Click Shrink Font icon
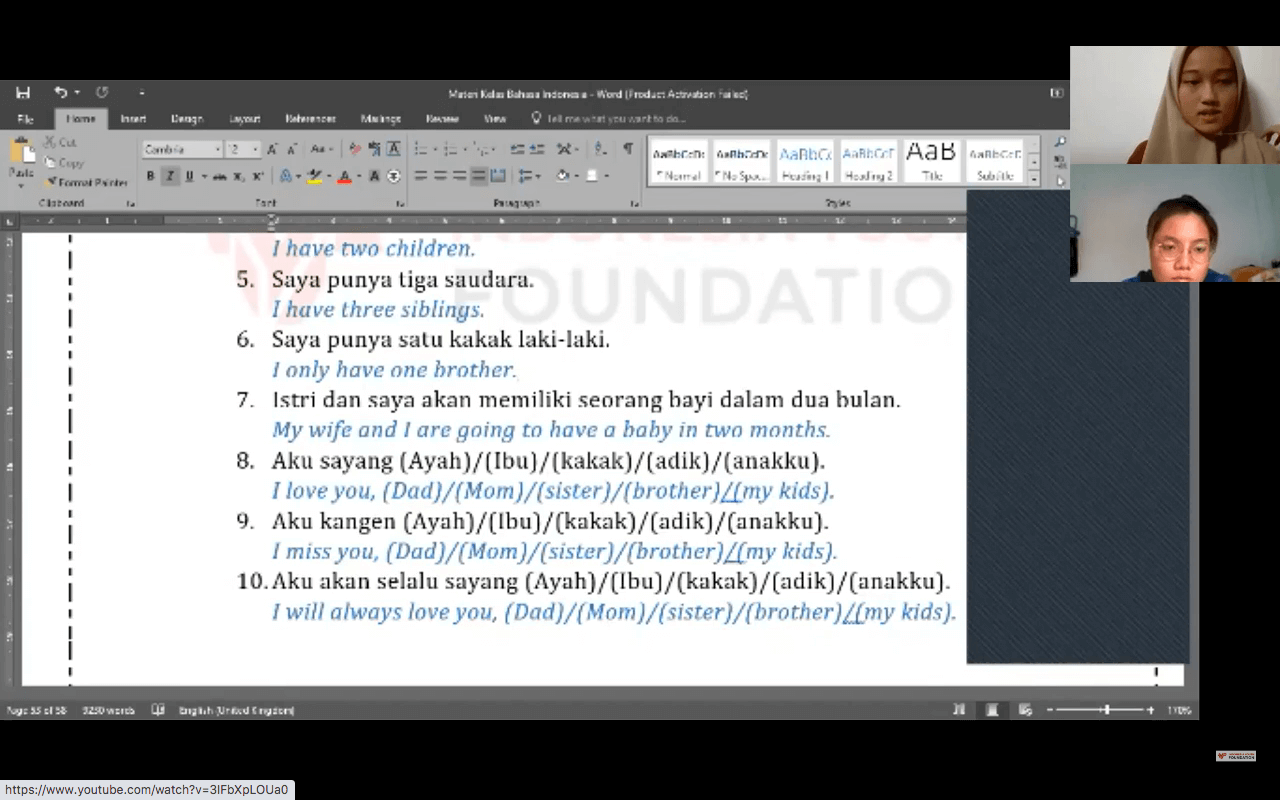The height and width of the screenshot is (800, 1280). 292,149
